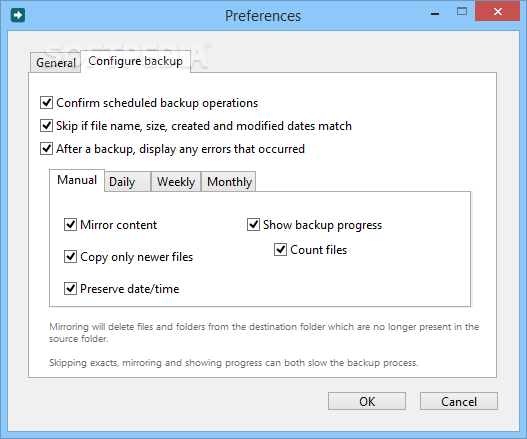Toggle Skip if file name, size, dates match
Viewport: 527px width, 439px height.
[46, 125]
